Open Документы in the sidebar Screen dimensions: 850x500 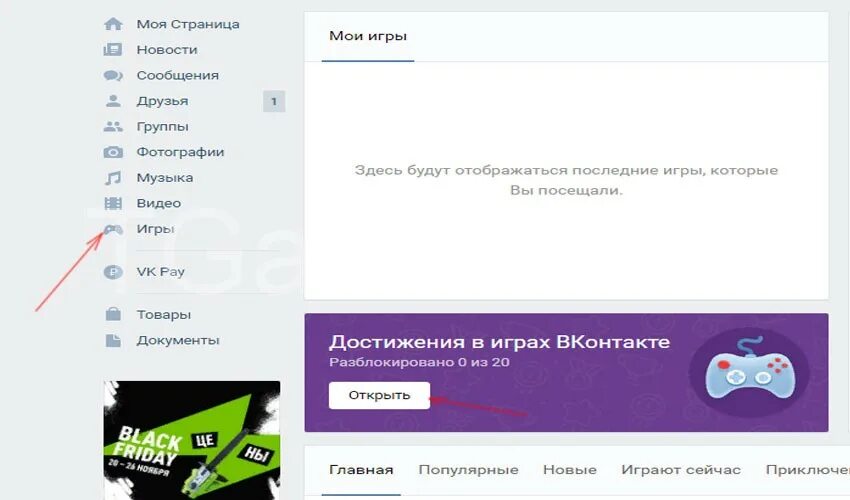pos(178,341)
